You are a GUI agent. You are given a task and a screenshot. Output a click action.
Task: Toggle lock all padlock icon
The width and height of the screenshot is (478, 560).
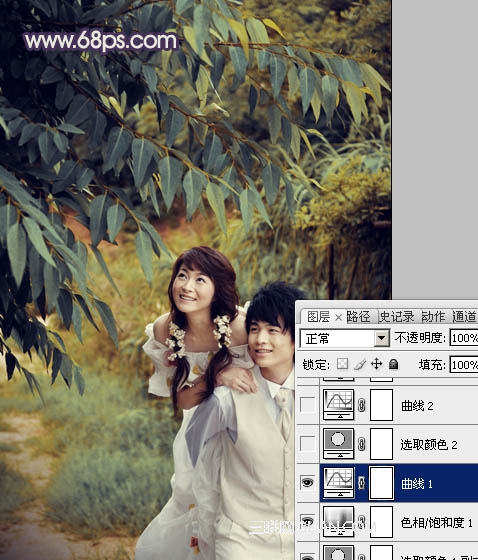pyautogui.click(x=393, y=364)
